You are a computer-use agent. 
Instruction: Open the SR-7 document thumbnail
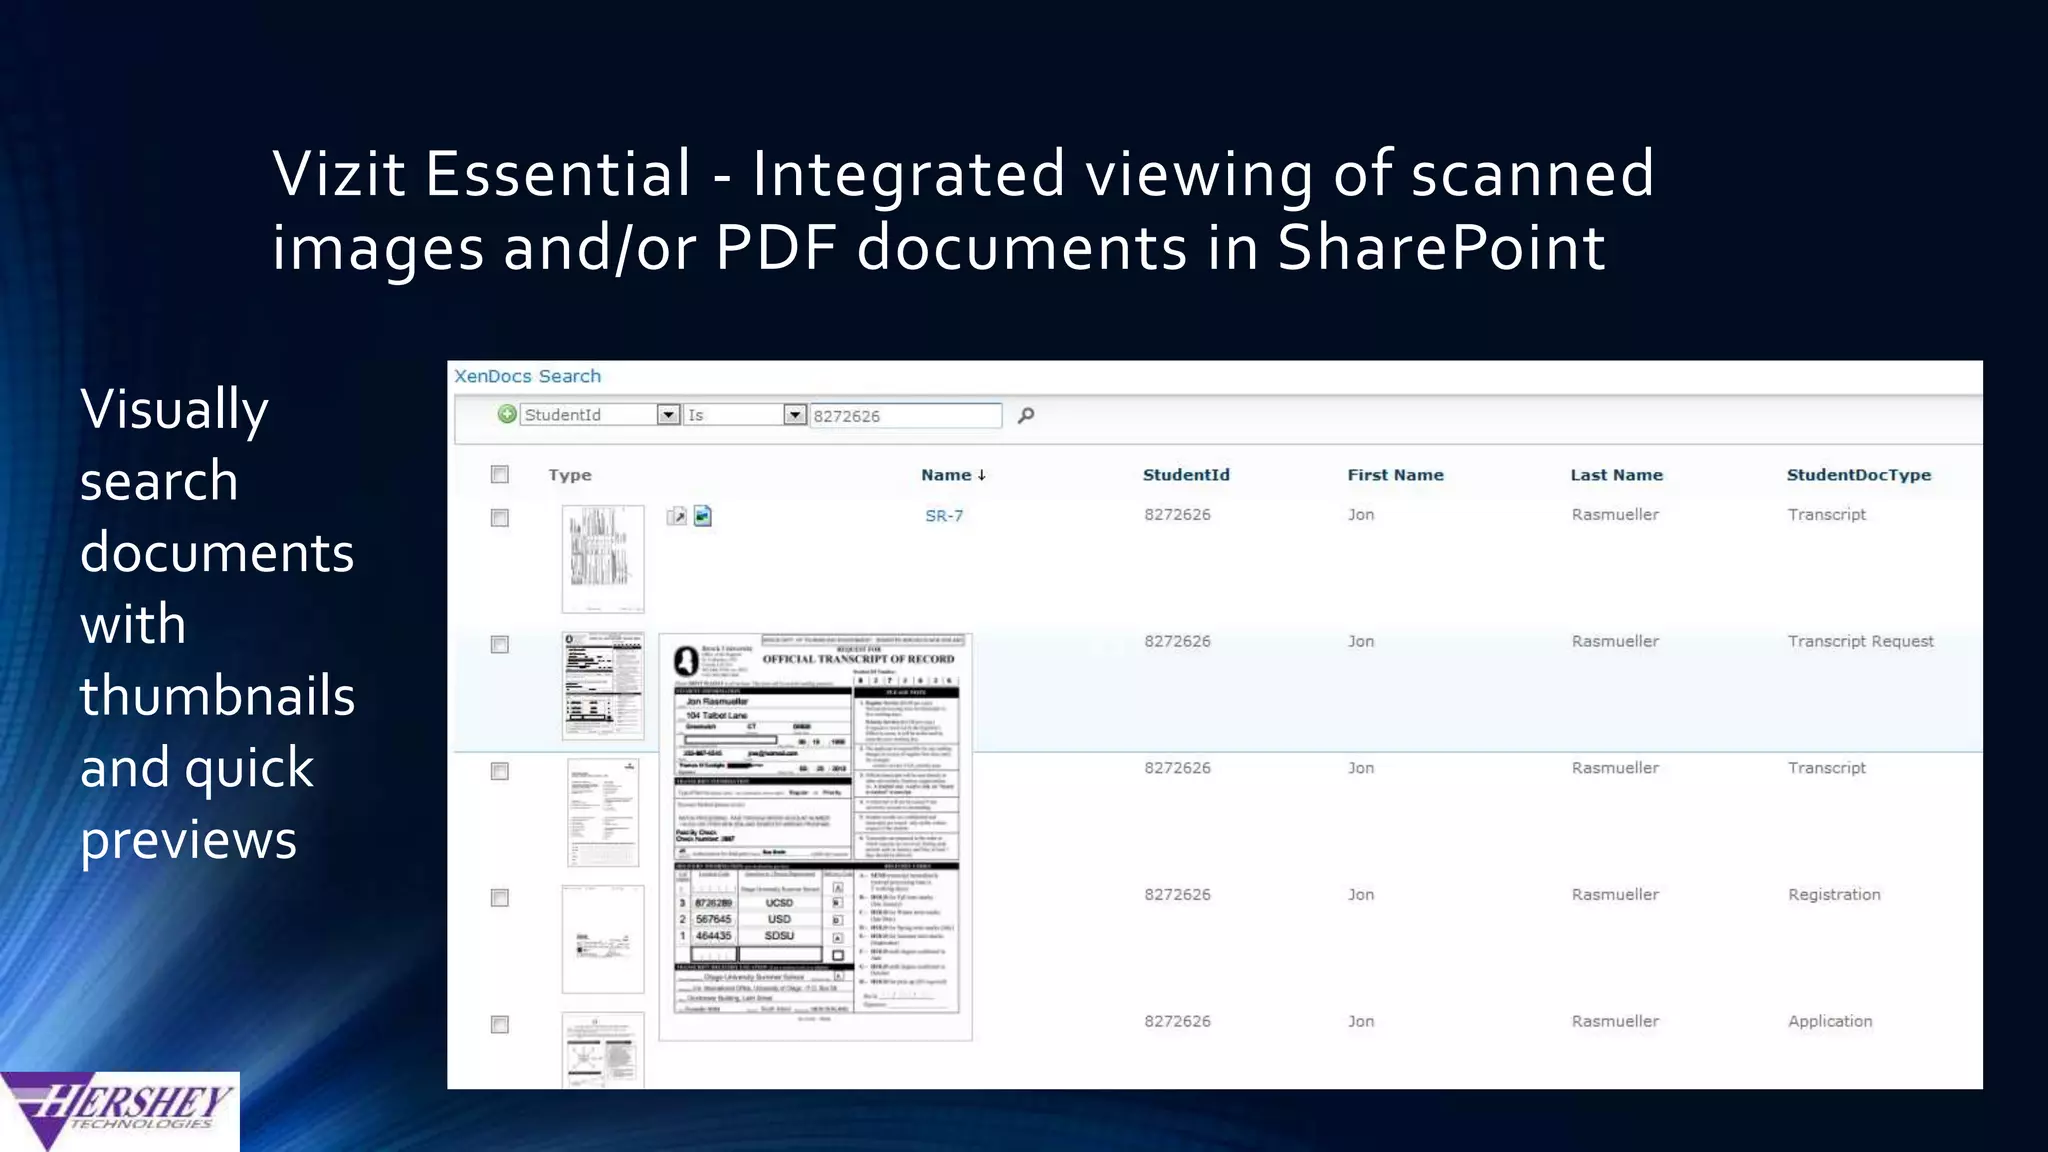tap(603, 559)
